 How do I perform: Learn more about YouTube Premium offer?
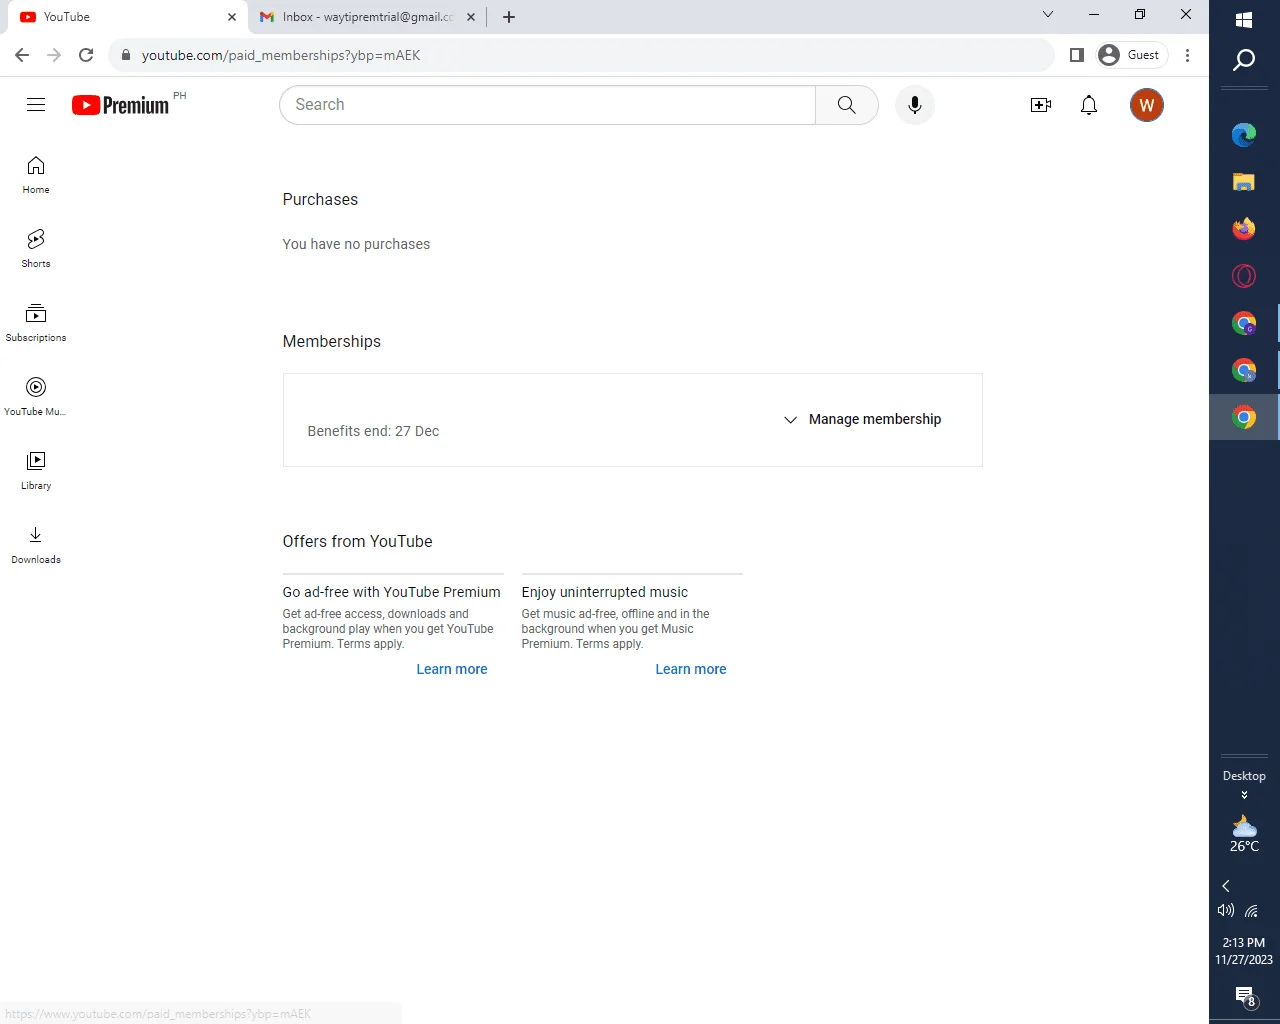click(x=452, y=669)
